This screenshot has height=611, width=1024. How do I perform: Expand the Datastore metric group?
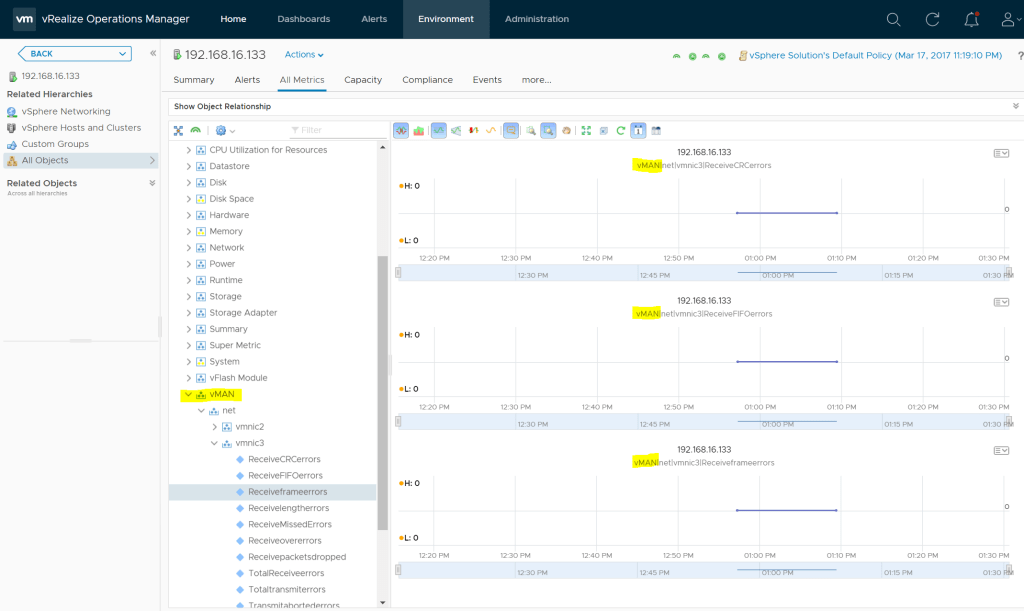[188, 166]
